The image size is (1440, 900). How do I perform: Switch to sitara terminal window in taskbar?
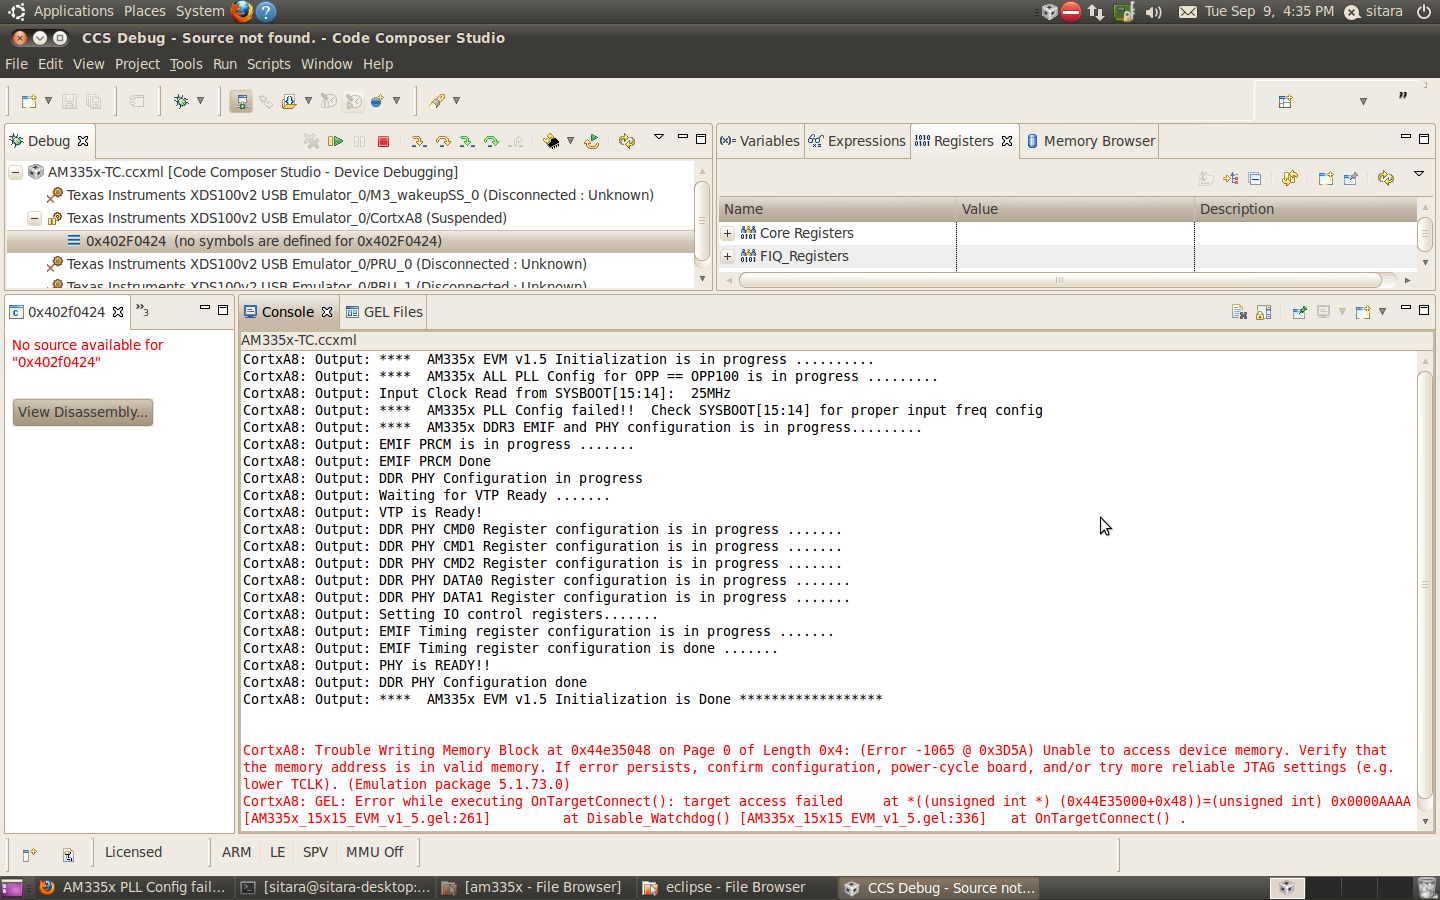click(336, 887)
